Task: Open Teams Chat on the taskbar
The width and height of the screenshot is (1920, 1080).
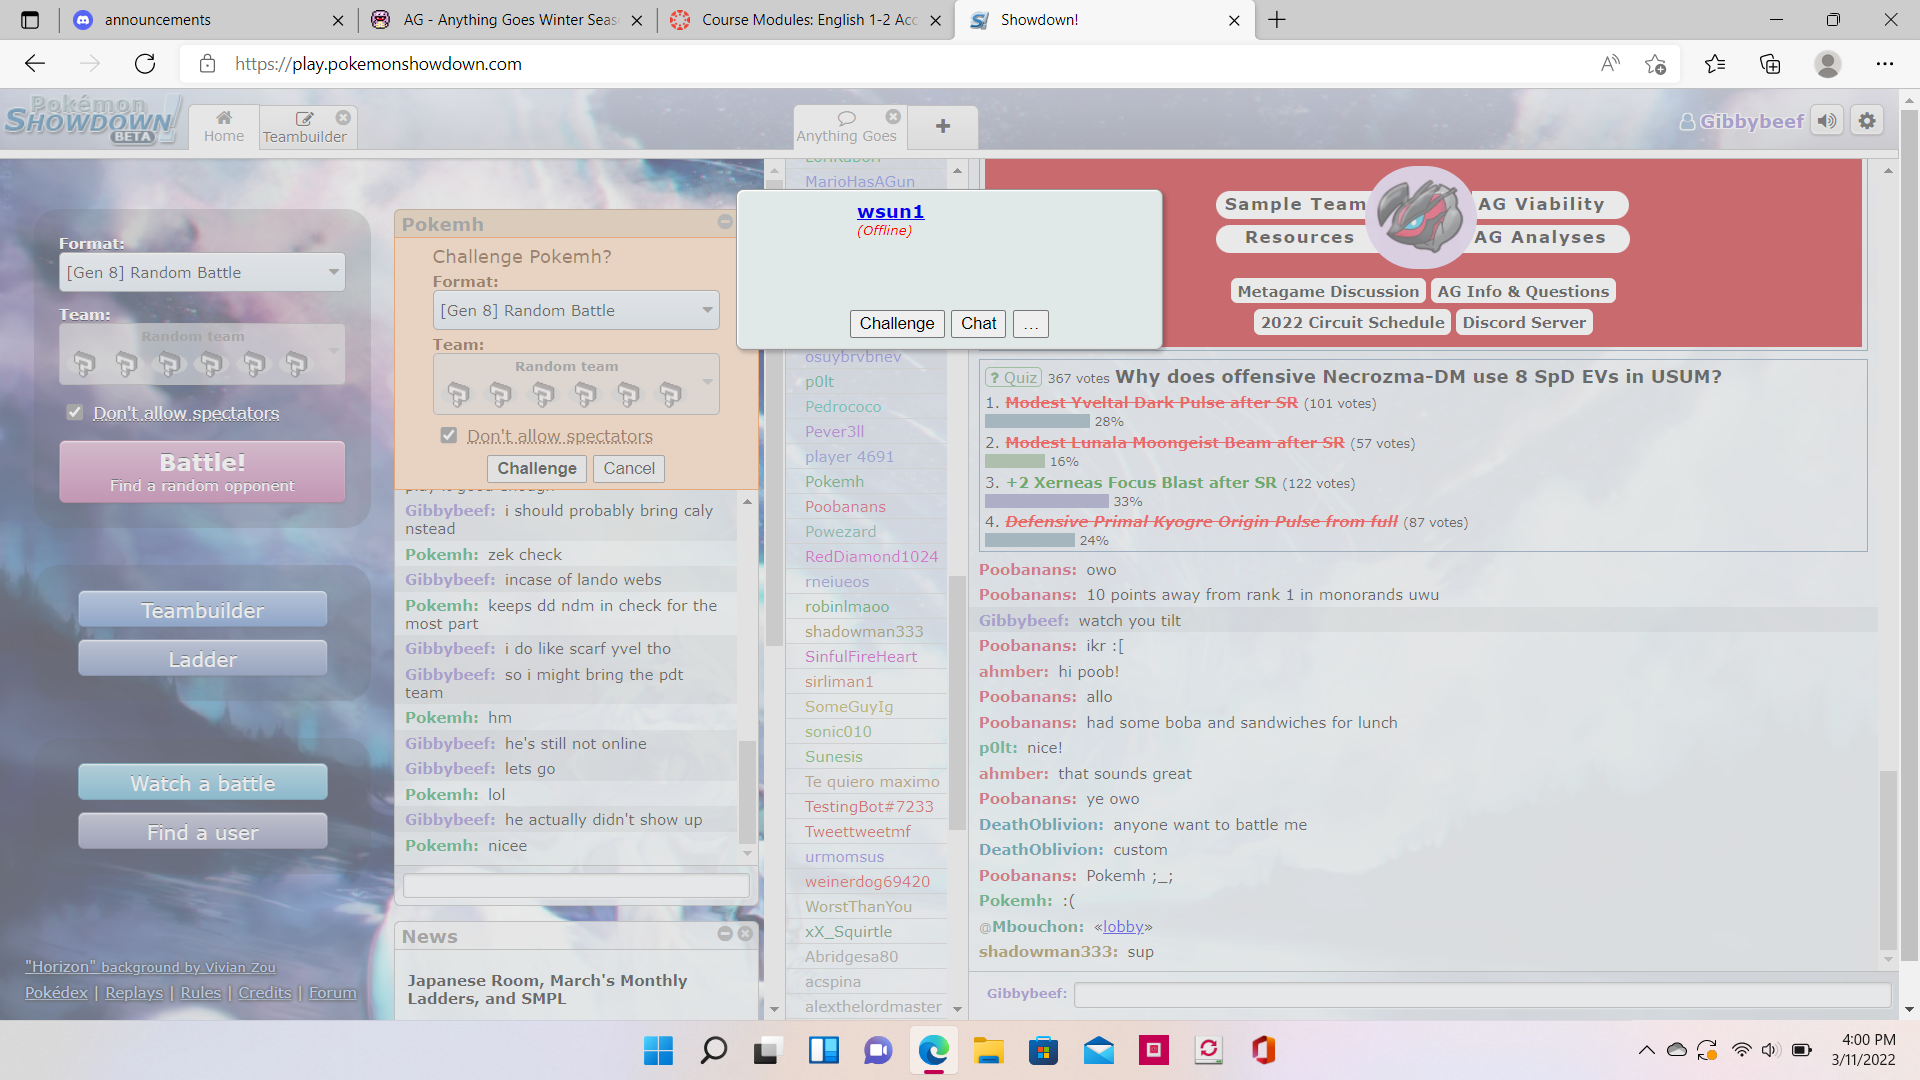Action: click(x=878, y=1050)
